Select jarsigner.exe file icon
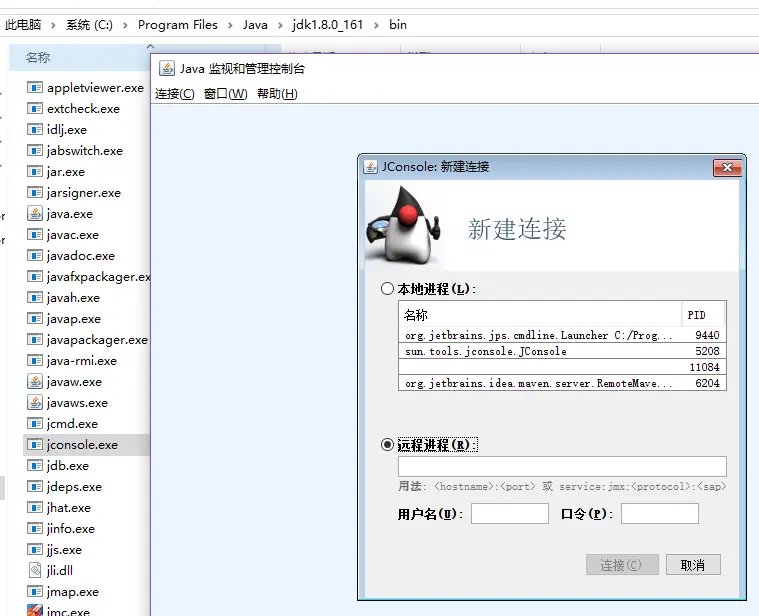 point(35,193)
